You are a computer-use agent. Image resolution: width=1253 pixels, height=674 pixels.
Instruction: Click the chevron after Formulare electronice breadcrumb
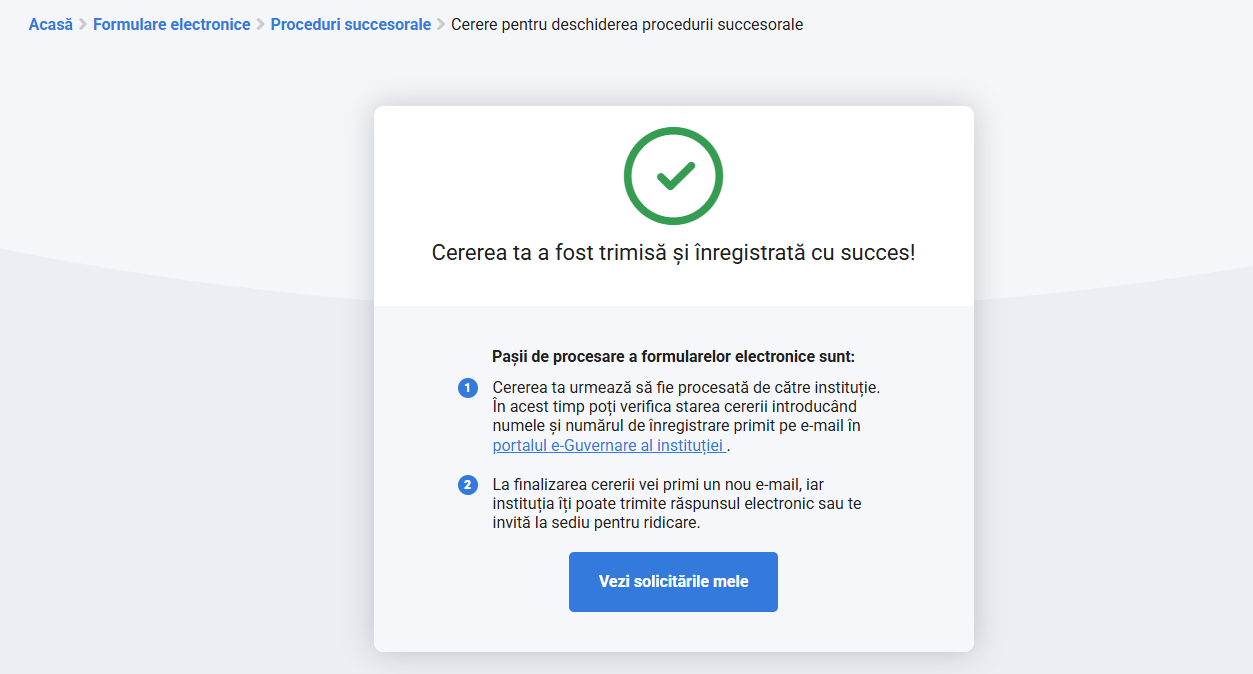click(260, 24)
